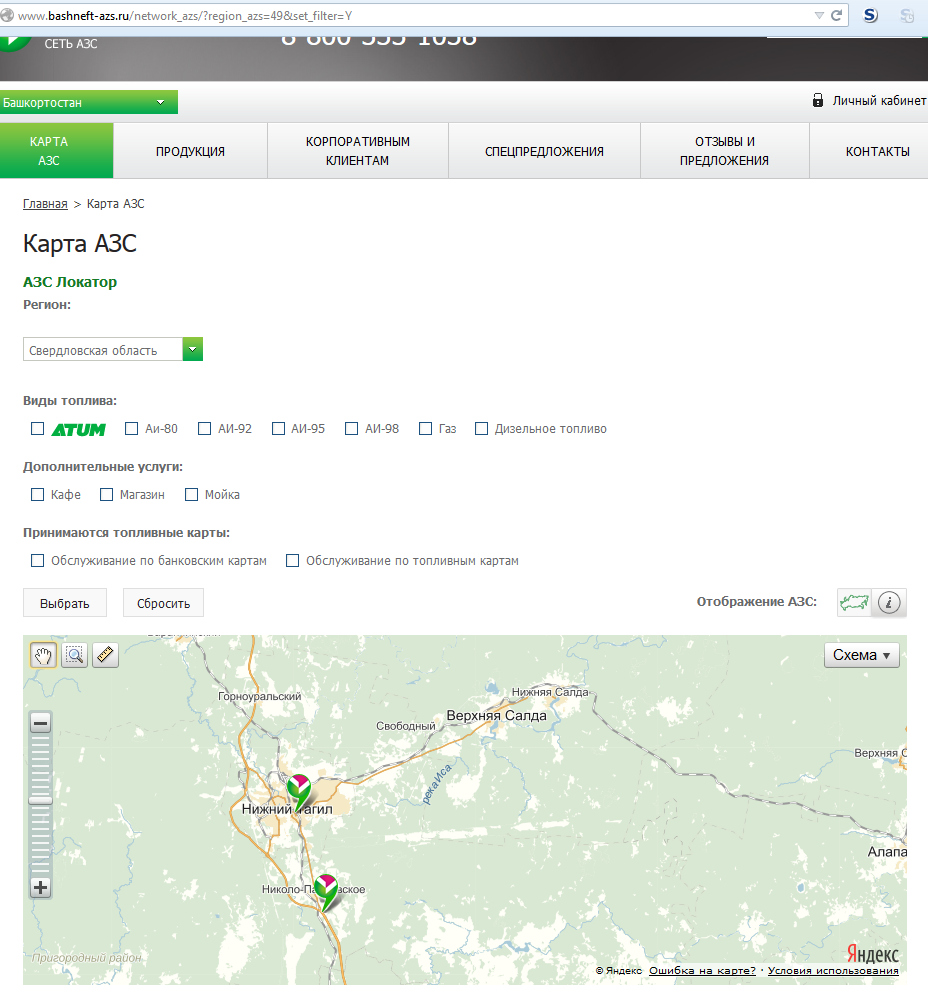Check the Дизельное топливо checkbox

pos(482,429)
